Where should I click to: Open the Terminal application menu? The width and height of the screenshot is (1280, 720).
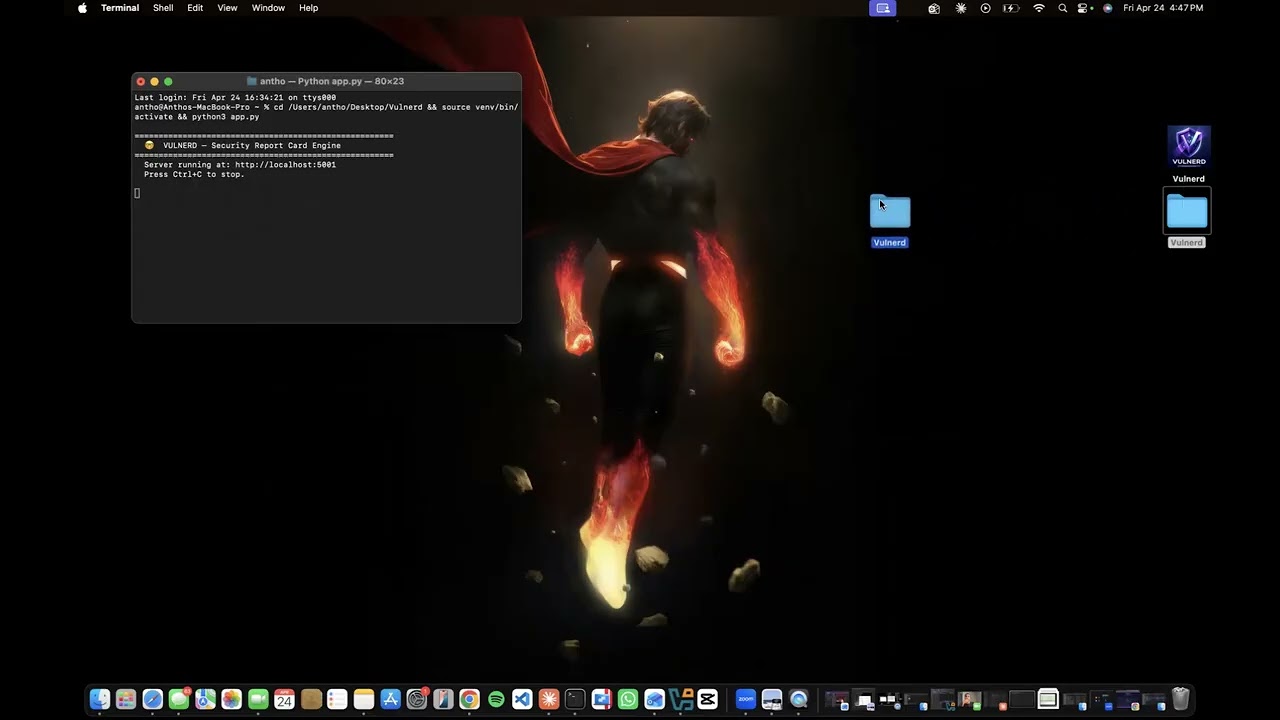(x=120, y=8)
